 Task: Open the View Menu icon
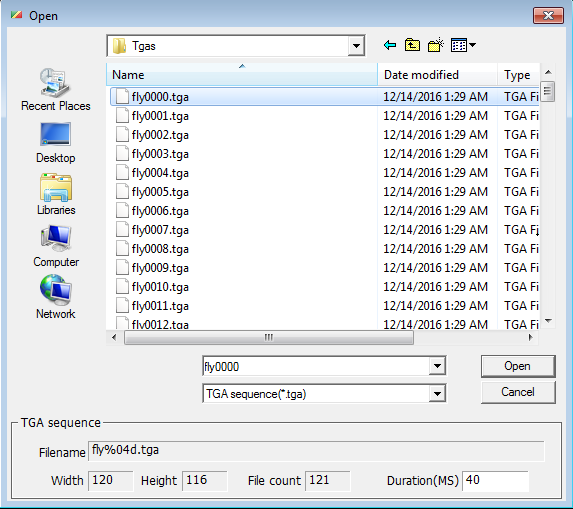tap(463, 45)
